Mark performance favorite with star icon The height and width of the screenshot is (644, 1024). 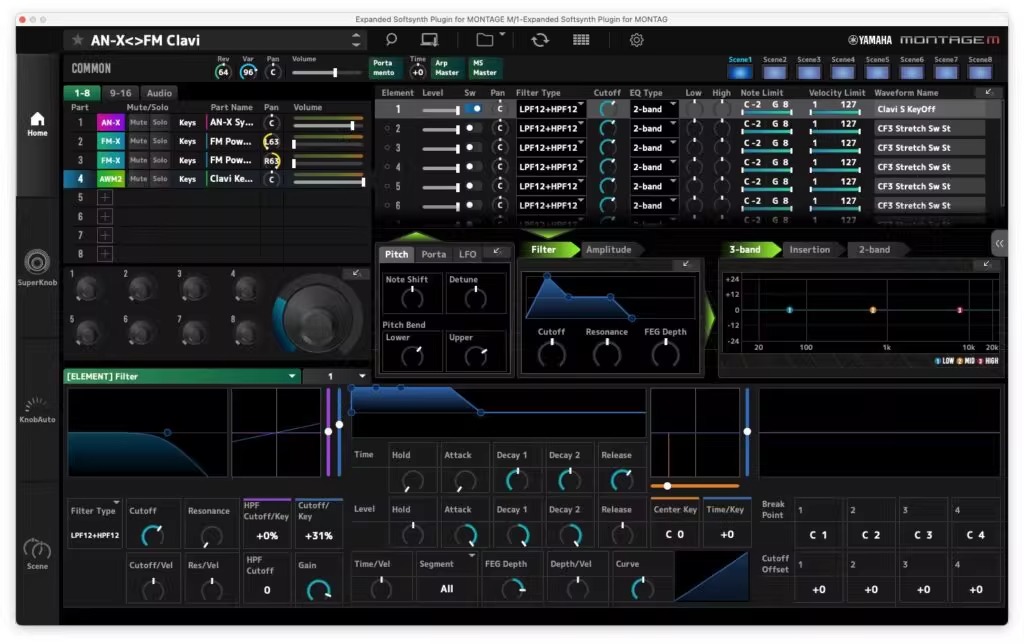pos(77,40)
